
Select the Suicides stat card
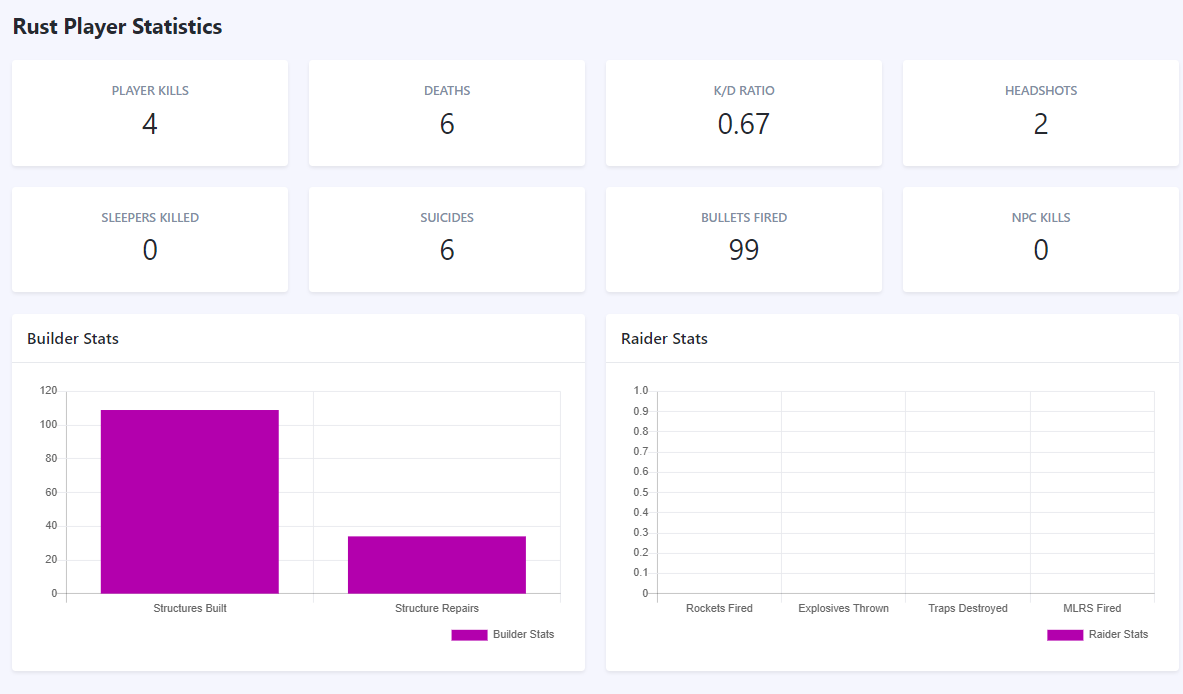click(446, 238)
